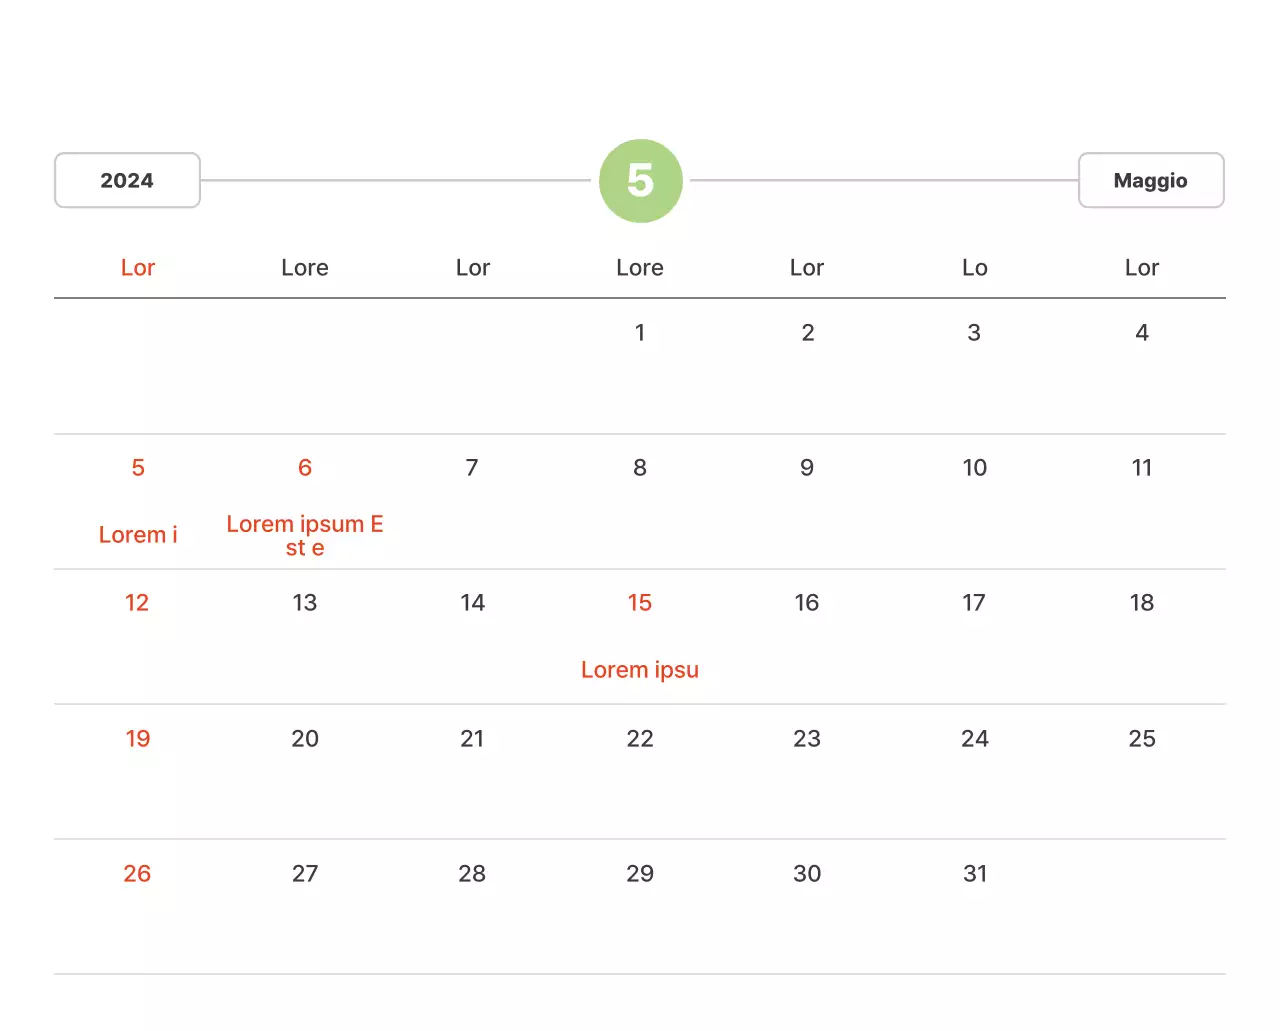1280x1031 pixels.
Task: Pick Sunday the 26th
Action: [137, 874]
